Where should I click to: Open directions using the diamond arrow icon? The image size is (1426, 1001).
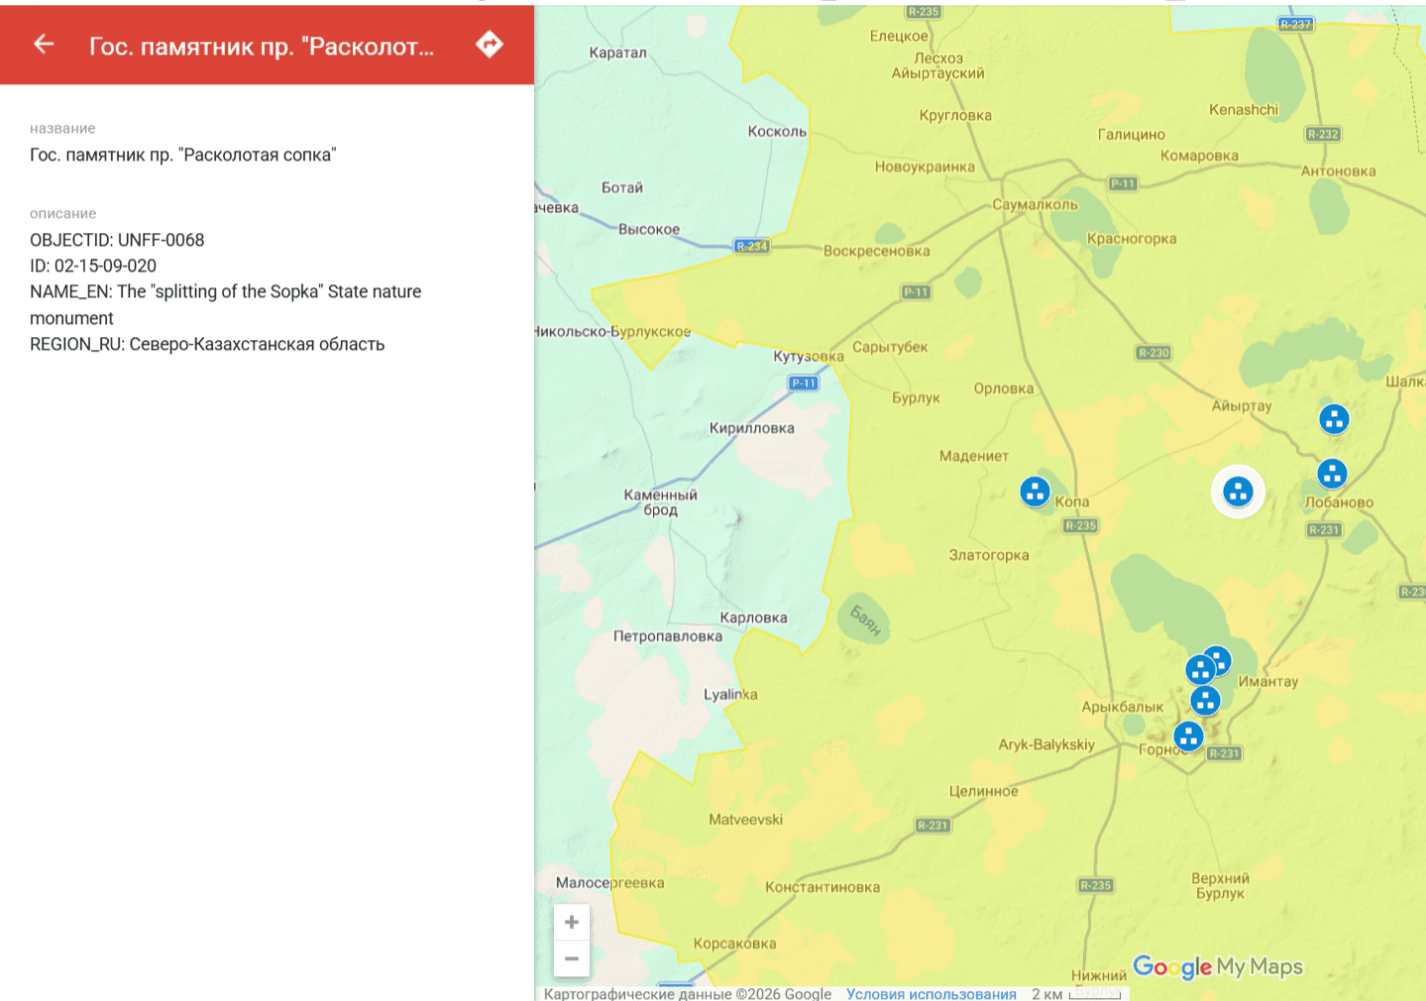tap(489, 44)
